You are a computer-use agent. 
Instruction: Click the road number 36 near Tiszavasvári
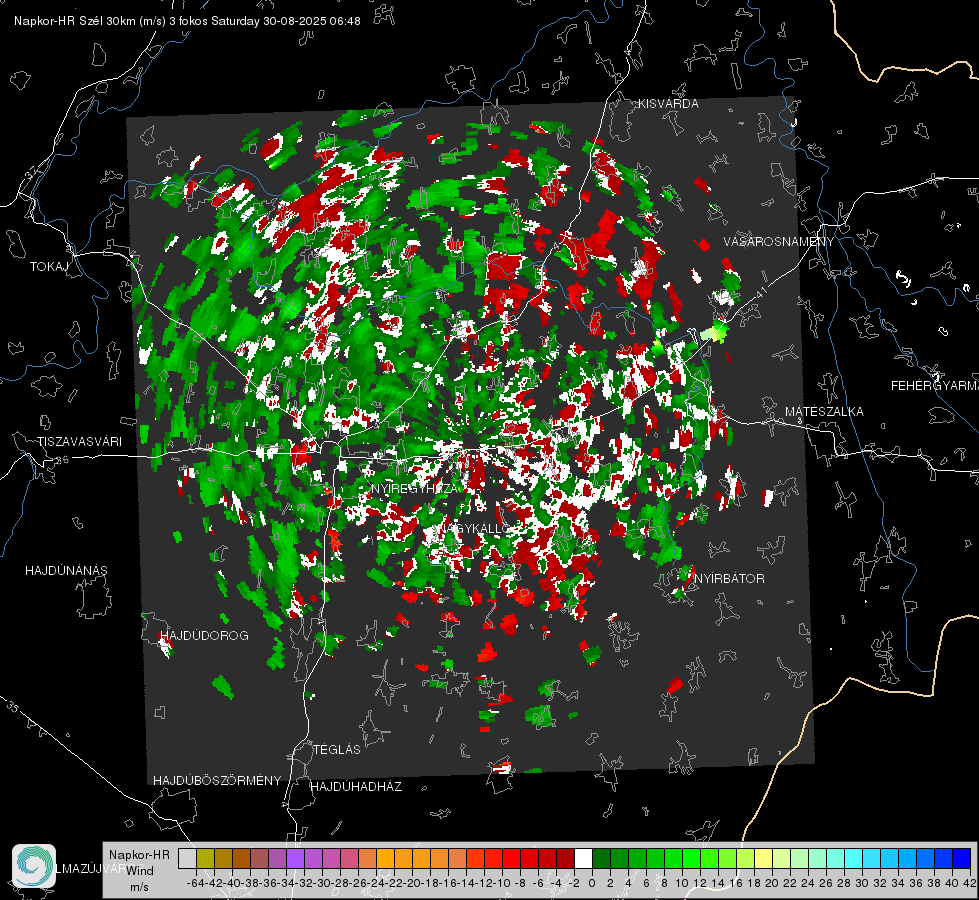[x=62, y=460]
